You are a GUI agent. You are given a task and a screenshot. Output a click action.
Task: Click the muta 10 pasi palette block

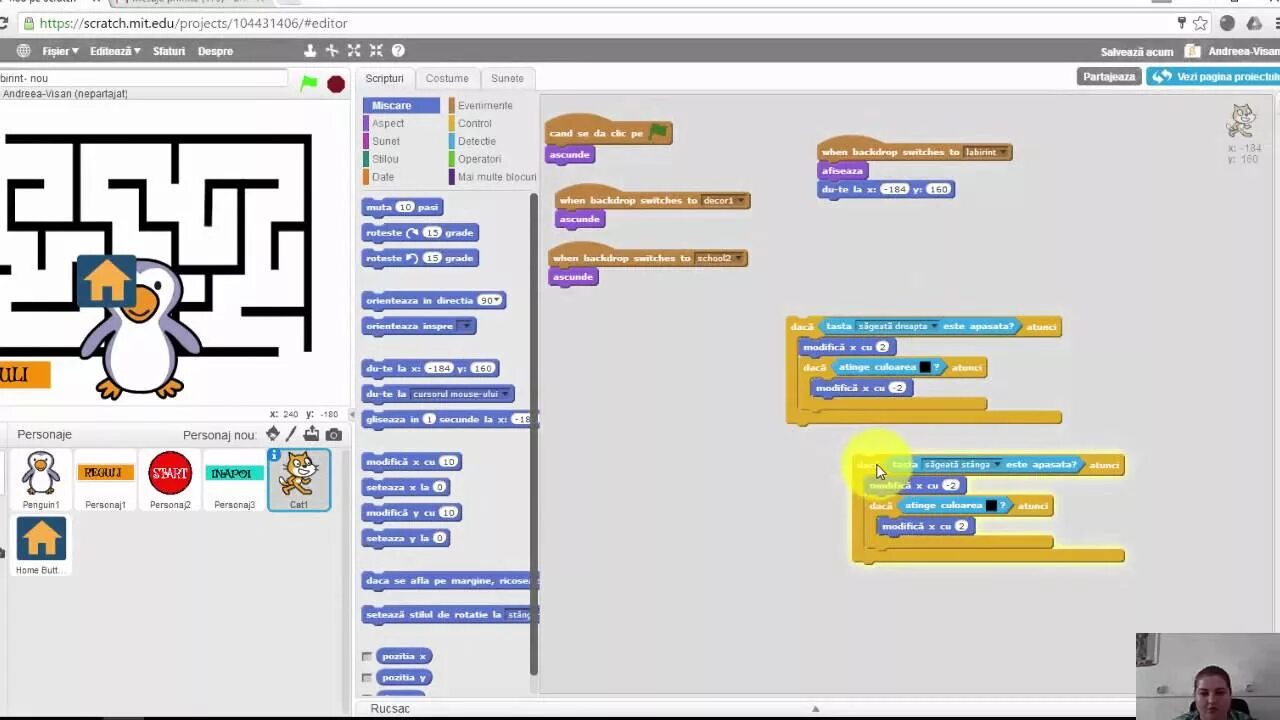click(403, 207)
